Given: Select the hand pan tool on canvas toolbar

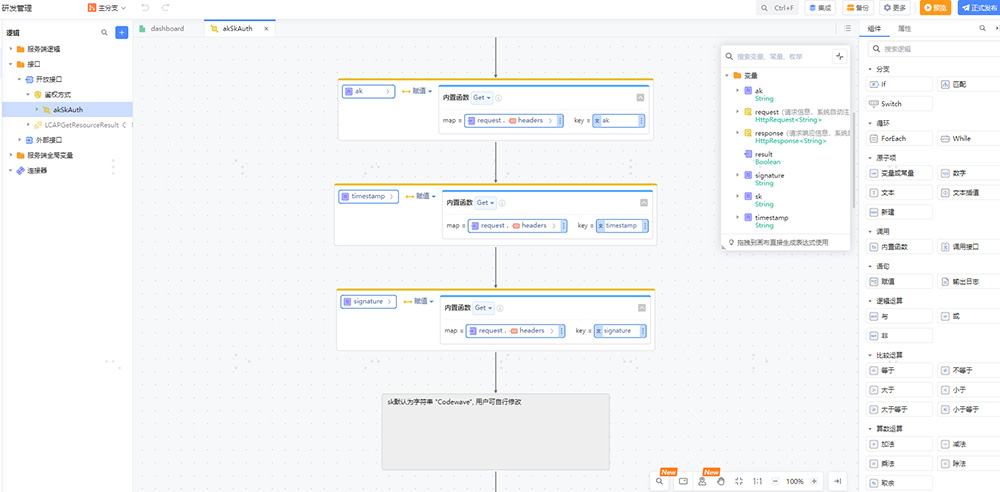Looking at the screenshot, I should point(720,481).
